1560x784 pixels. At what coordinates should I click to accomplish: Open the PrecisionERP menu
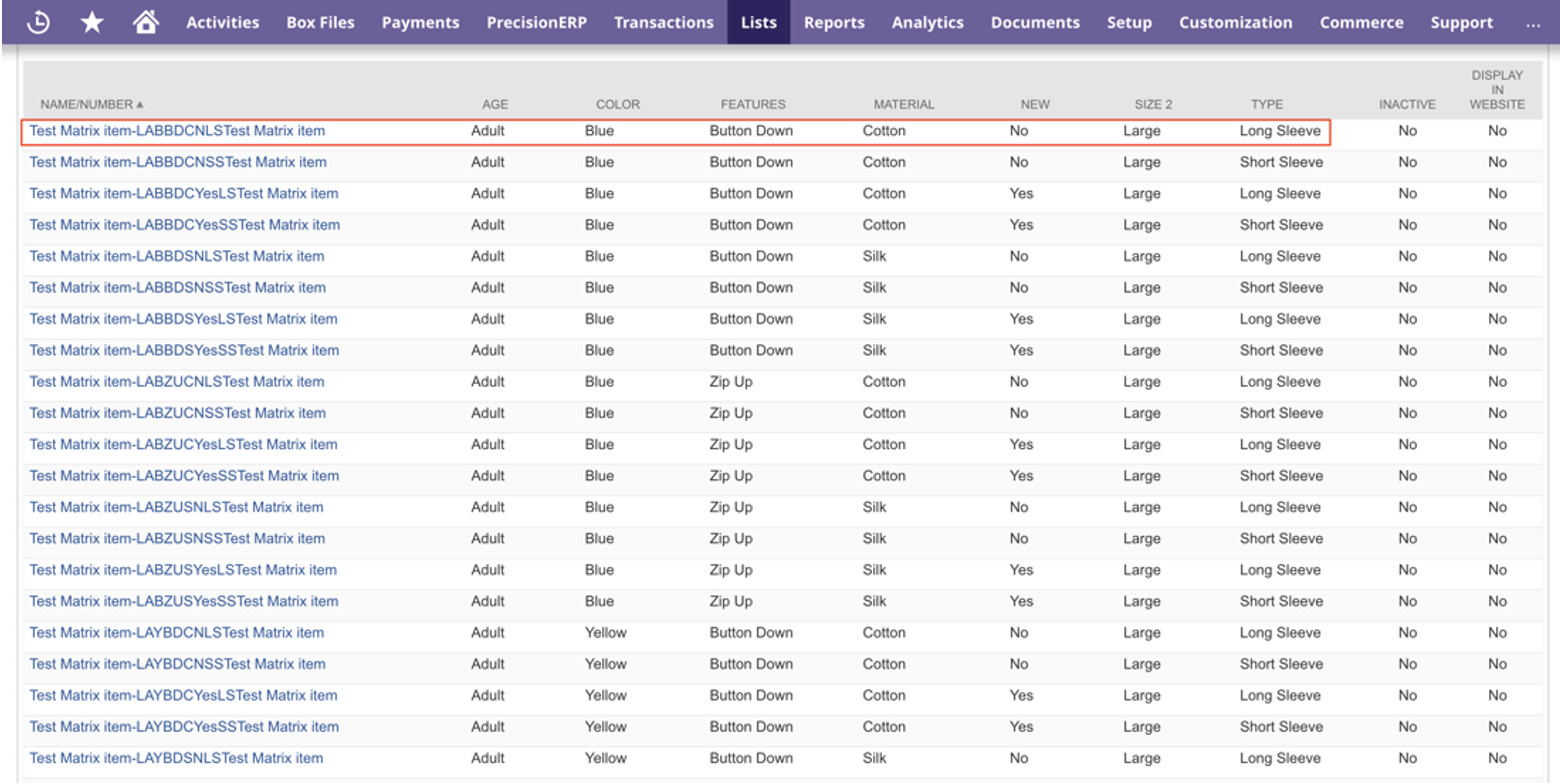pyautogui.click(x=536, y=22)
